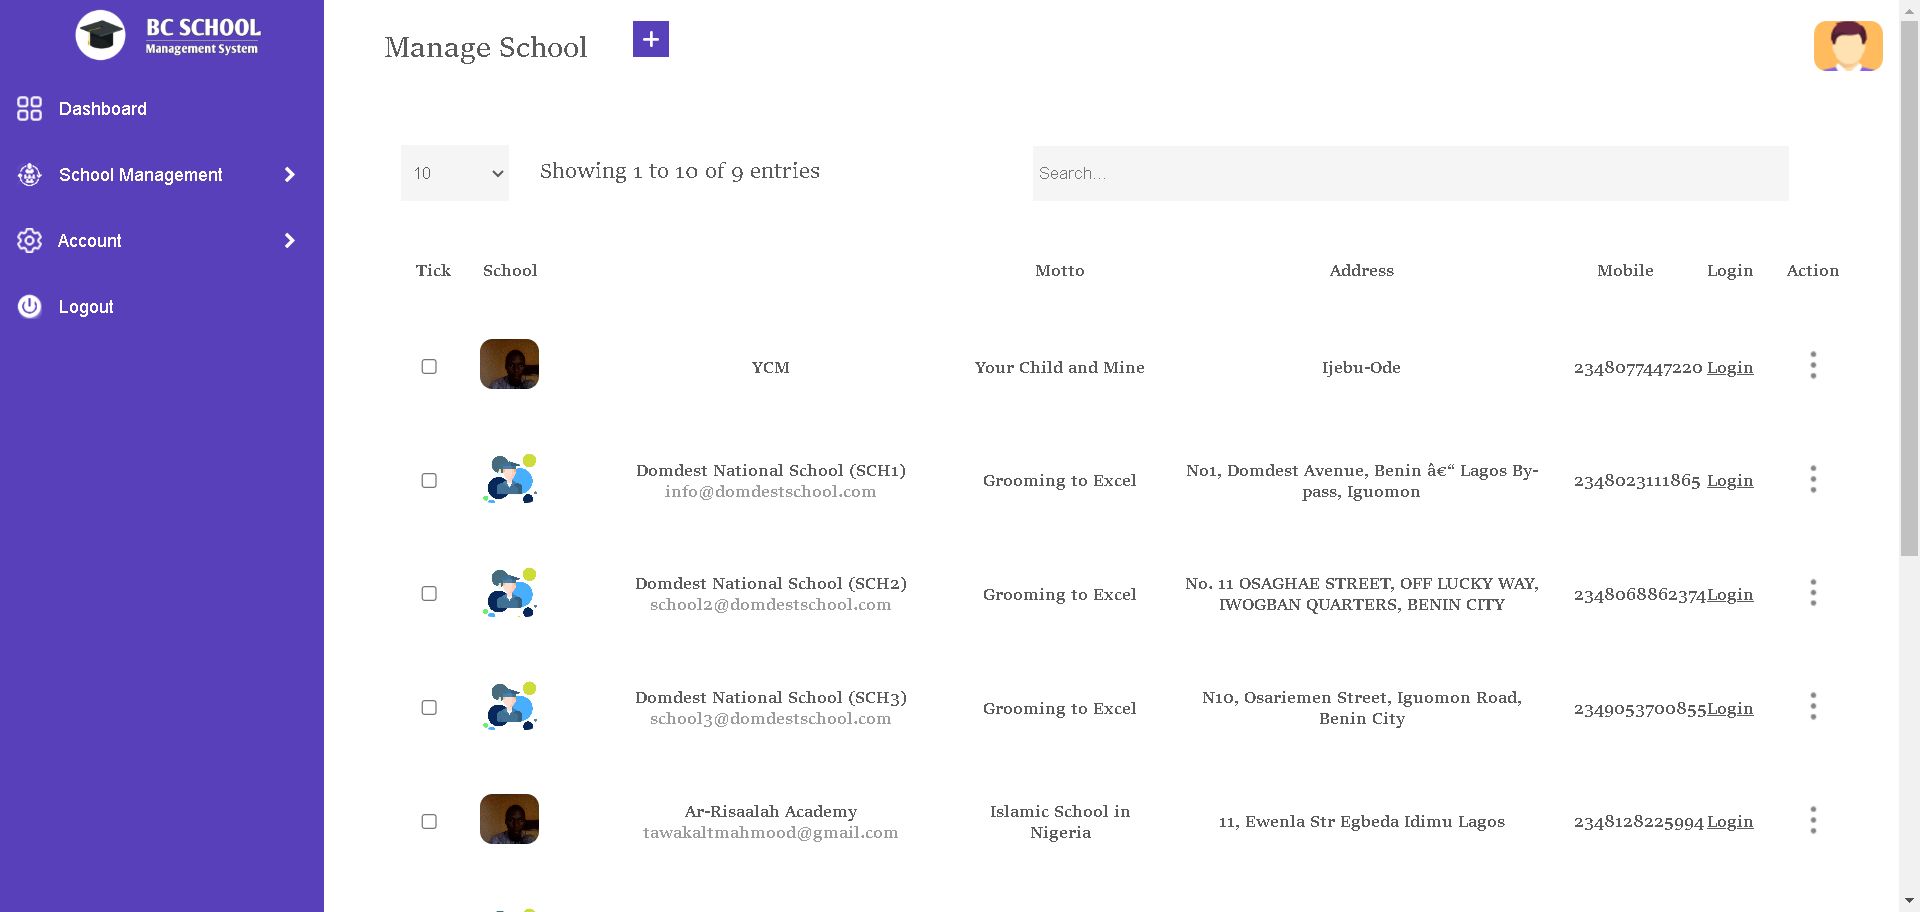Select the Ar-Risaalah Academy row checkbox
The width and height of the screenshot is (1920, 912).
tap(429, 821)
